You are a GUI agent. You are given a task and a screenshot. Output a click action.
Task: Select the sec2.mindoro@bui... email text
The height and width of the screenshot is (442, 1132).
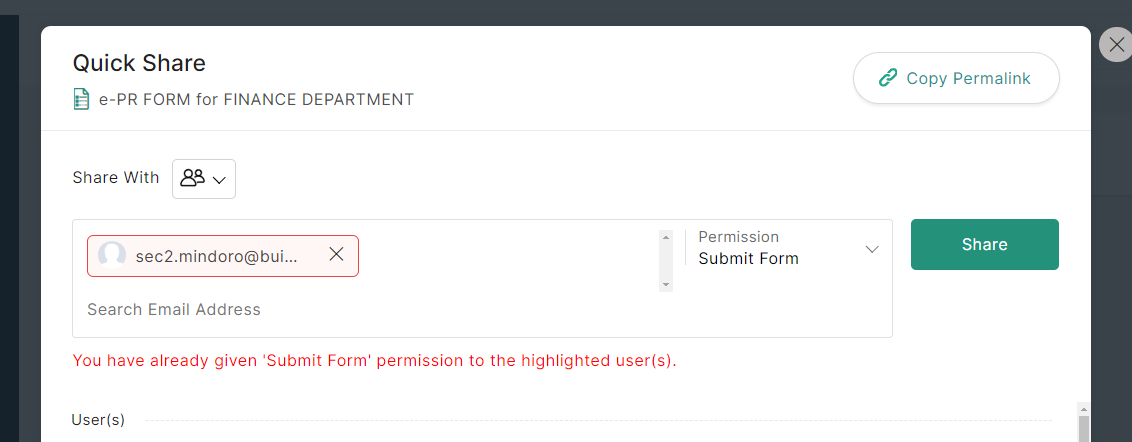point(216,256)
